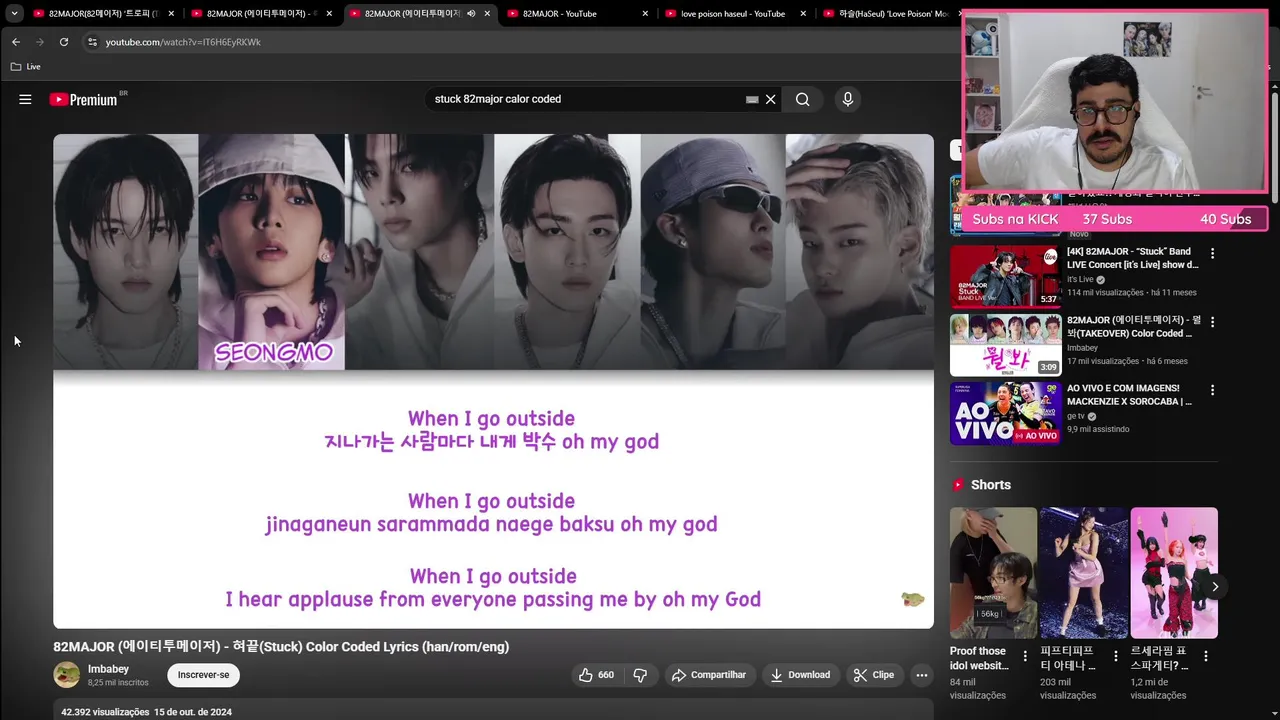Close the active 82MAJOR tab
This screenshot has width=1280, height=720.
(x=487, y=14)
